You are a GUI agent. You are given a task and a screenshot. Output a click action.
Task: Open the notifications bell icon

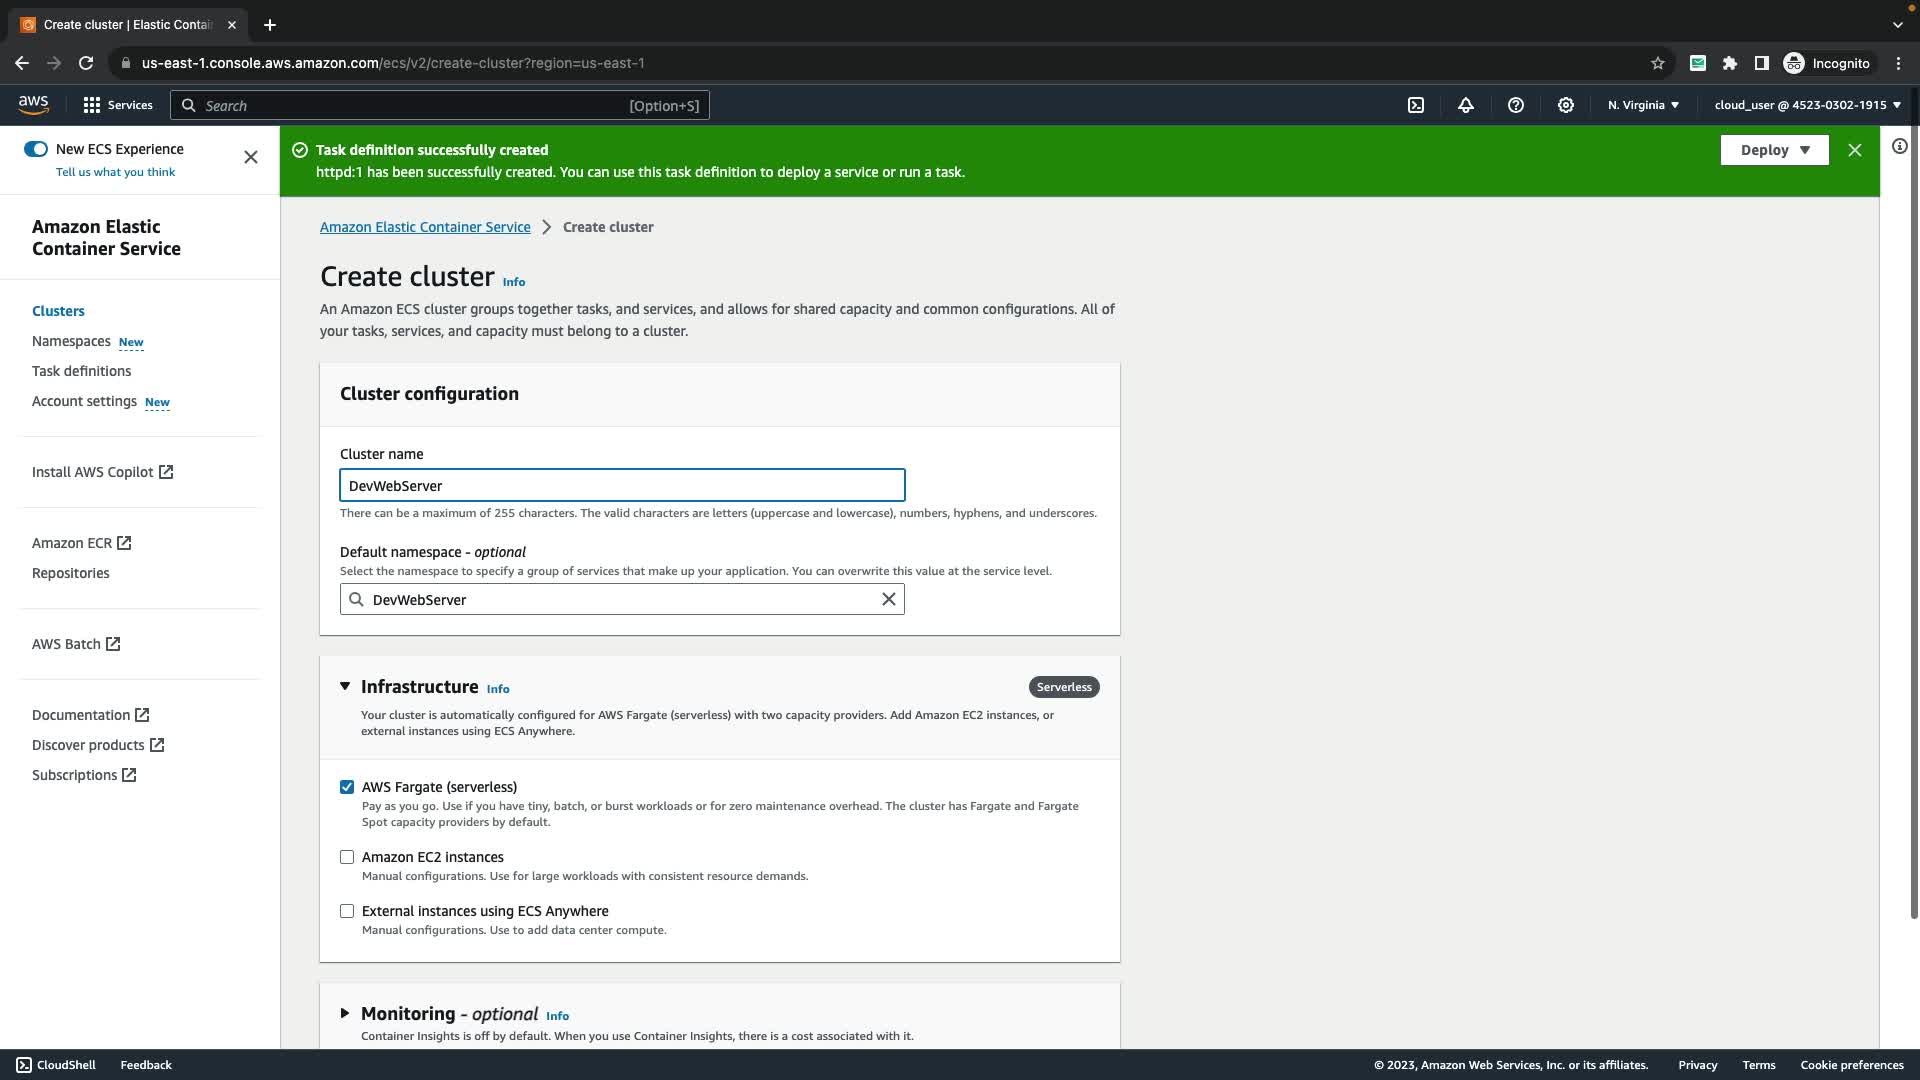(x=1466, y=105)
